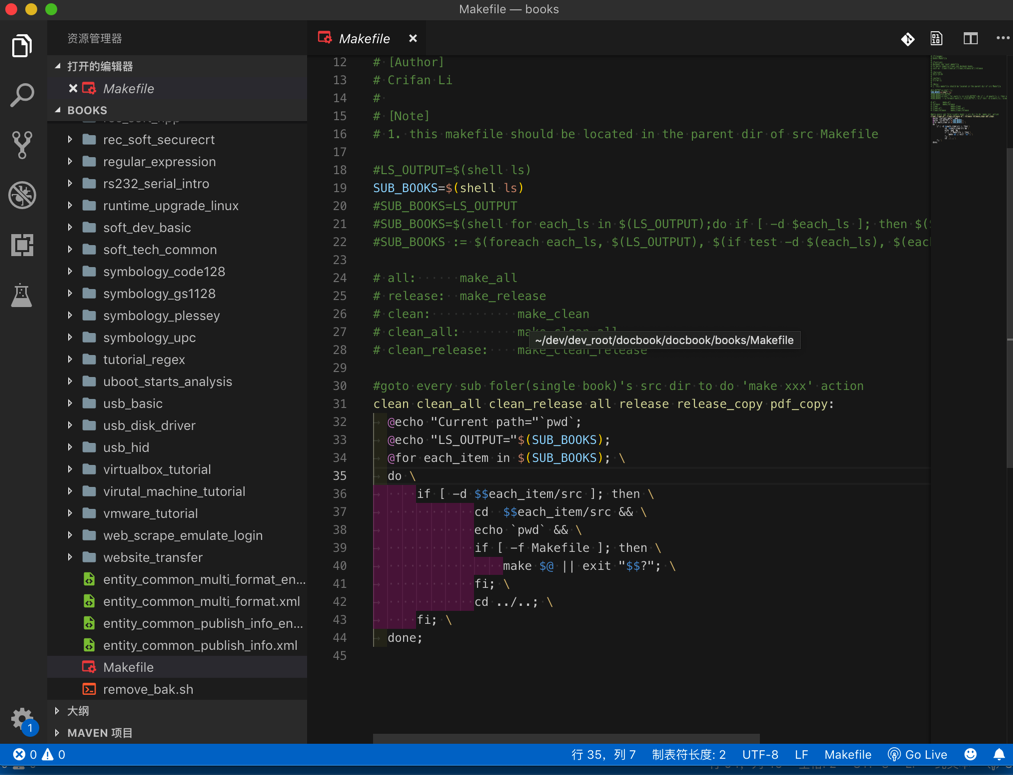Change the UTF-8 file encoding
Screen dimensions: 1013x775
point(760,755)
